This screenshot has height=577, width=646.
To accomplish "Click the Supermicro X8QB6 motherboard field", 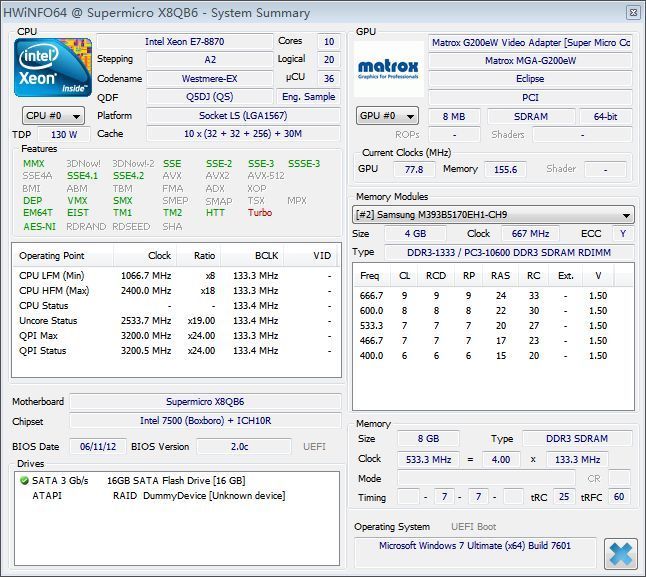I will point(205,402).
